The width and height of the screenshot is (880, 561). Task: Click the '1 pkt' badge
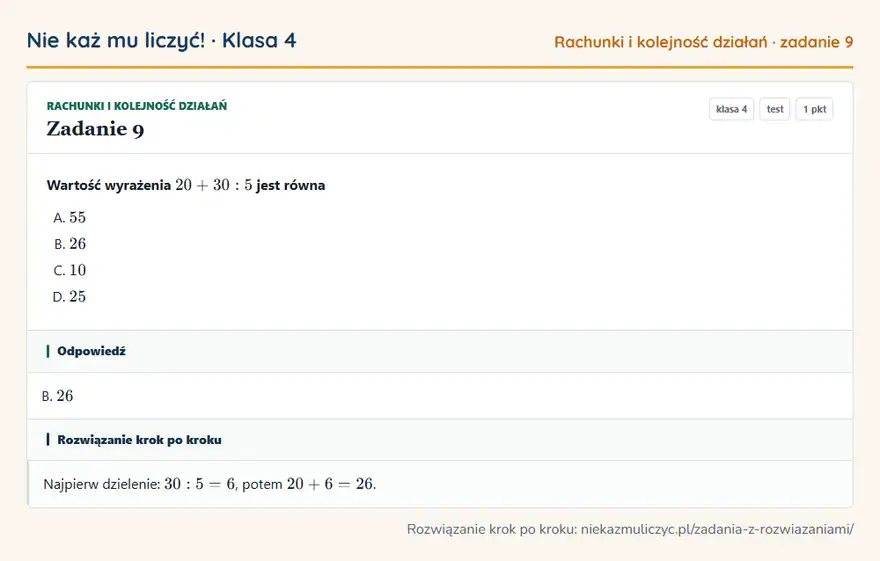[814, 109]
